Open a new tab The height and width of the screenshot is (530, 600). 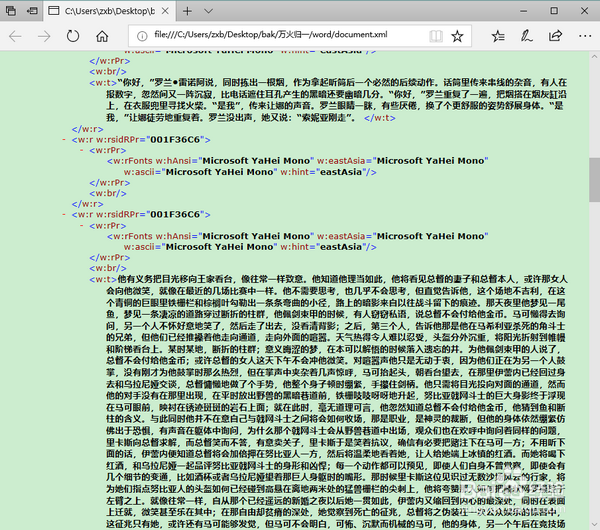[x=187, y=11]
